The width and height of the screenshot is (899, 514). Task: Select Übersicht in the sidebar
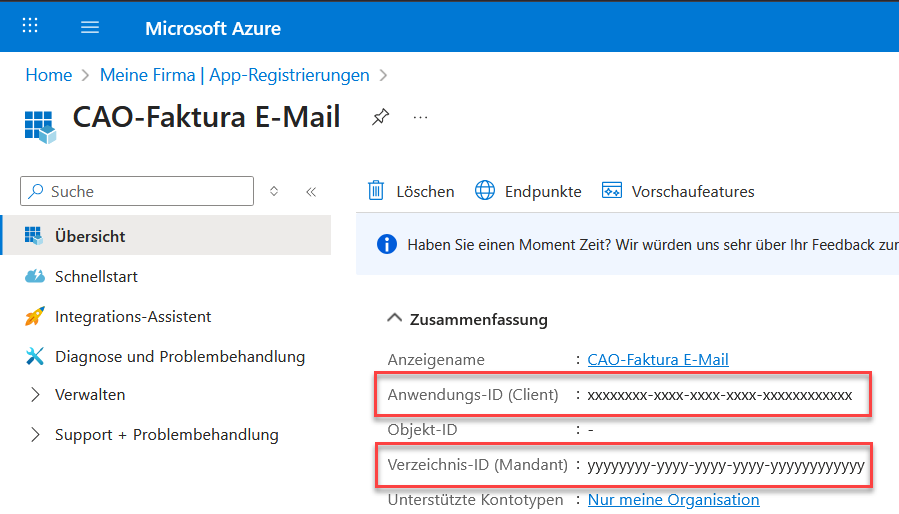point(90,236)
